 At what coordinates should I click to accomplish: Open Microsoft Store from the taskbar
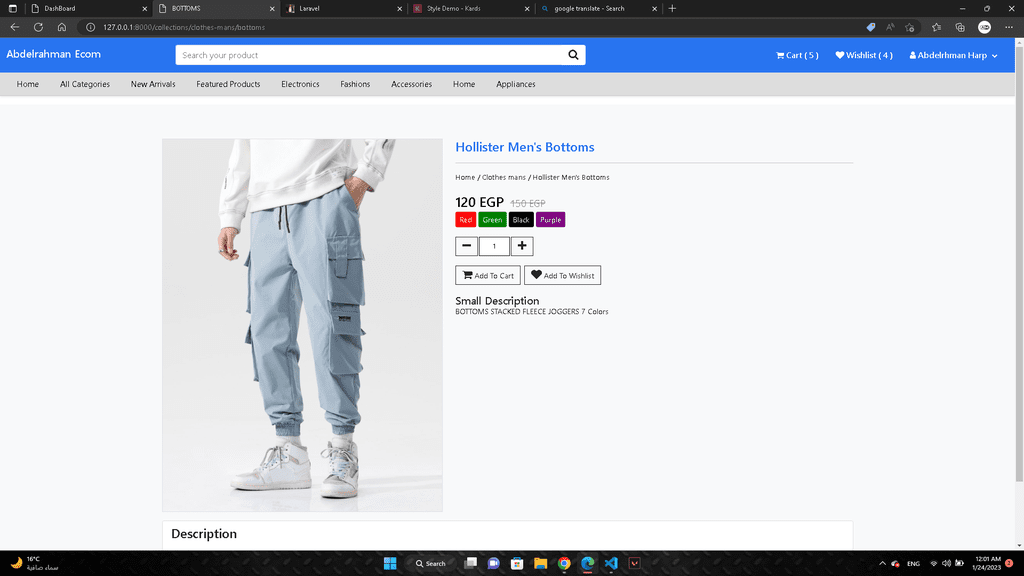click(x=517, y=564)
